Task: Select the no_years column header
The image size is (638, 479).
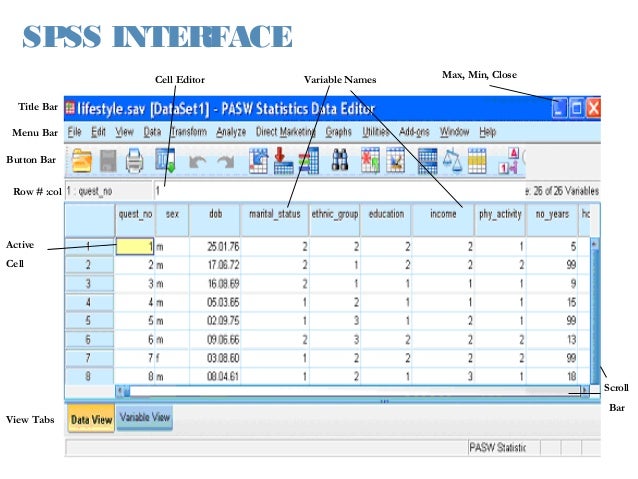Action: click(x=552, y=219)
